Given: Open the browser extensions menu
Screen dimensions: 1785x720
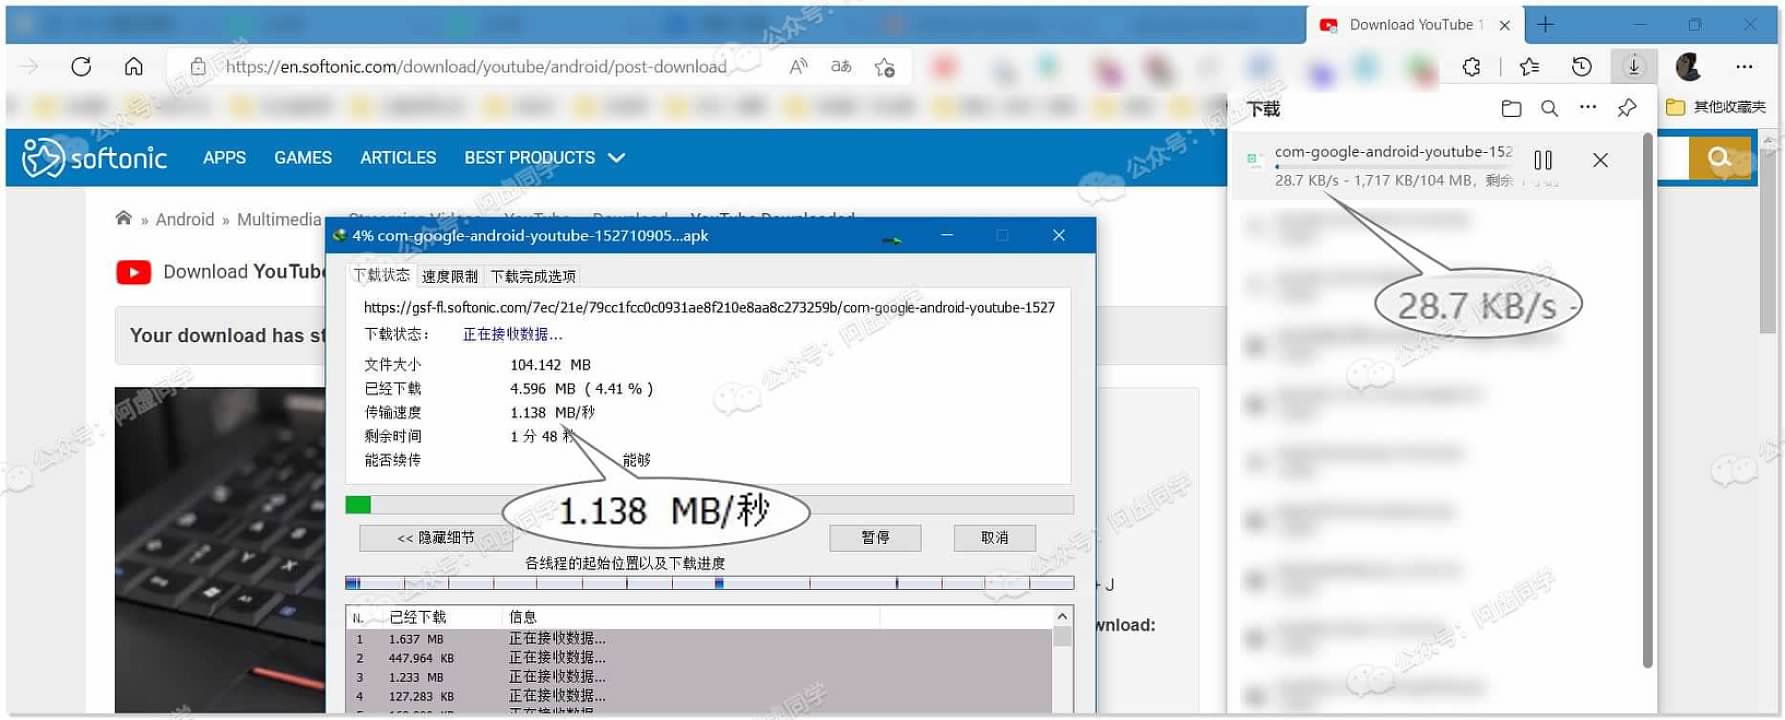Looking at the screenshot, I should (1472, 67).
